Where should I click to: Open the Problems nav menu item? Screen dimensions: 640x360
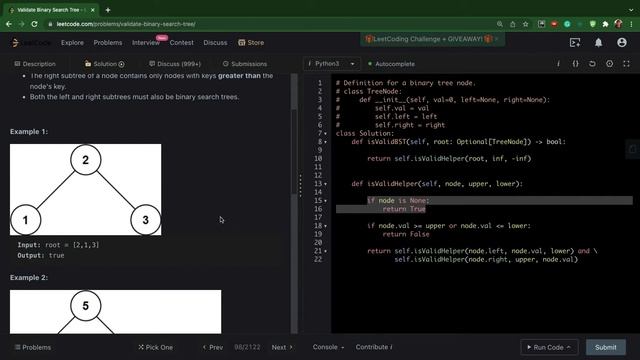[x=108, y=42]
